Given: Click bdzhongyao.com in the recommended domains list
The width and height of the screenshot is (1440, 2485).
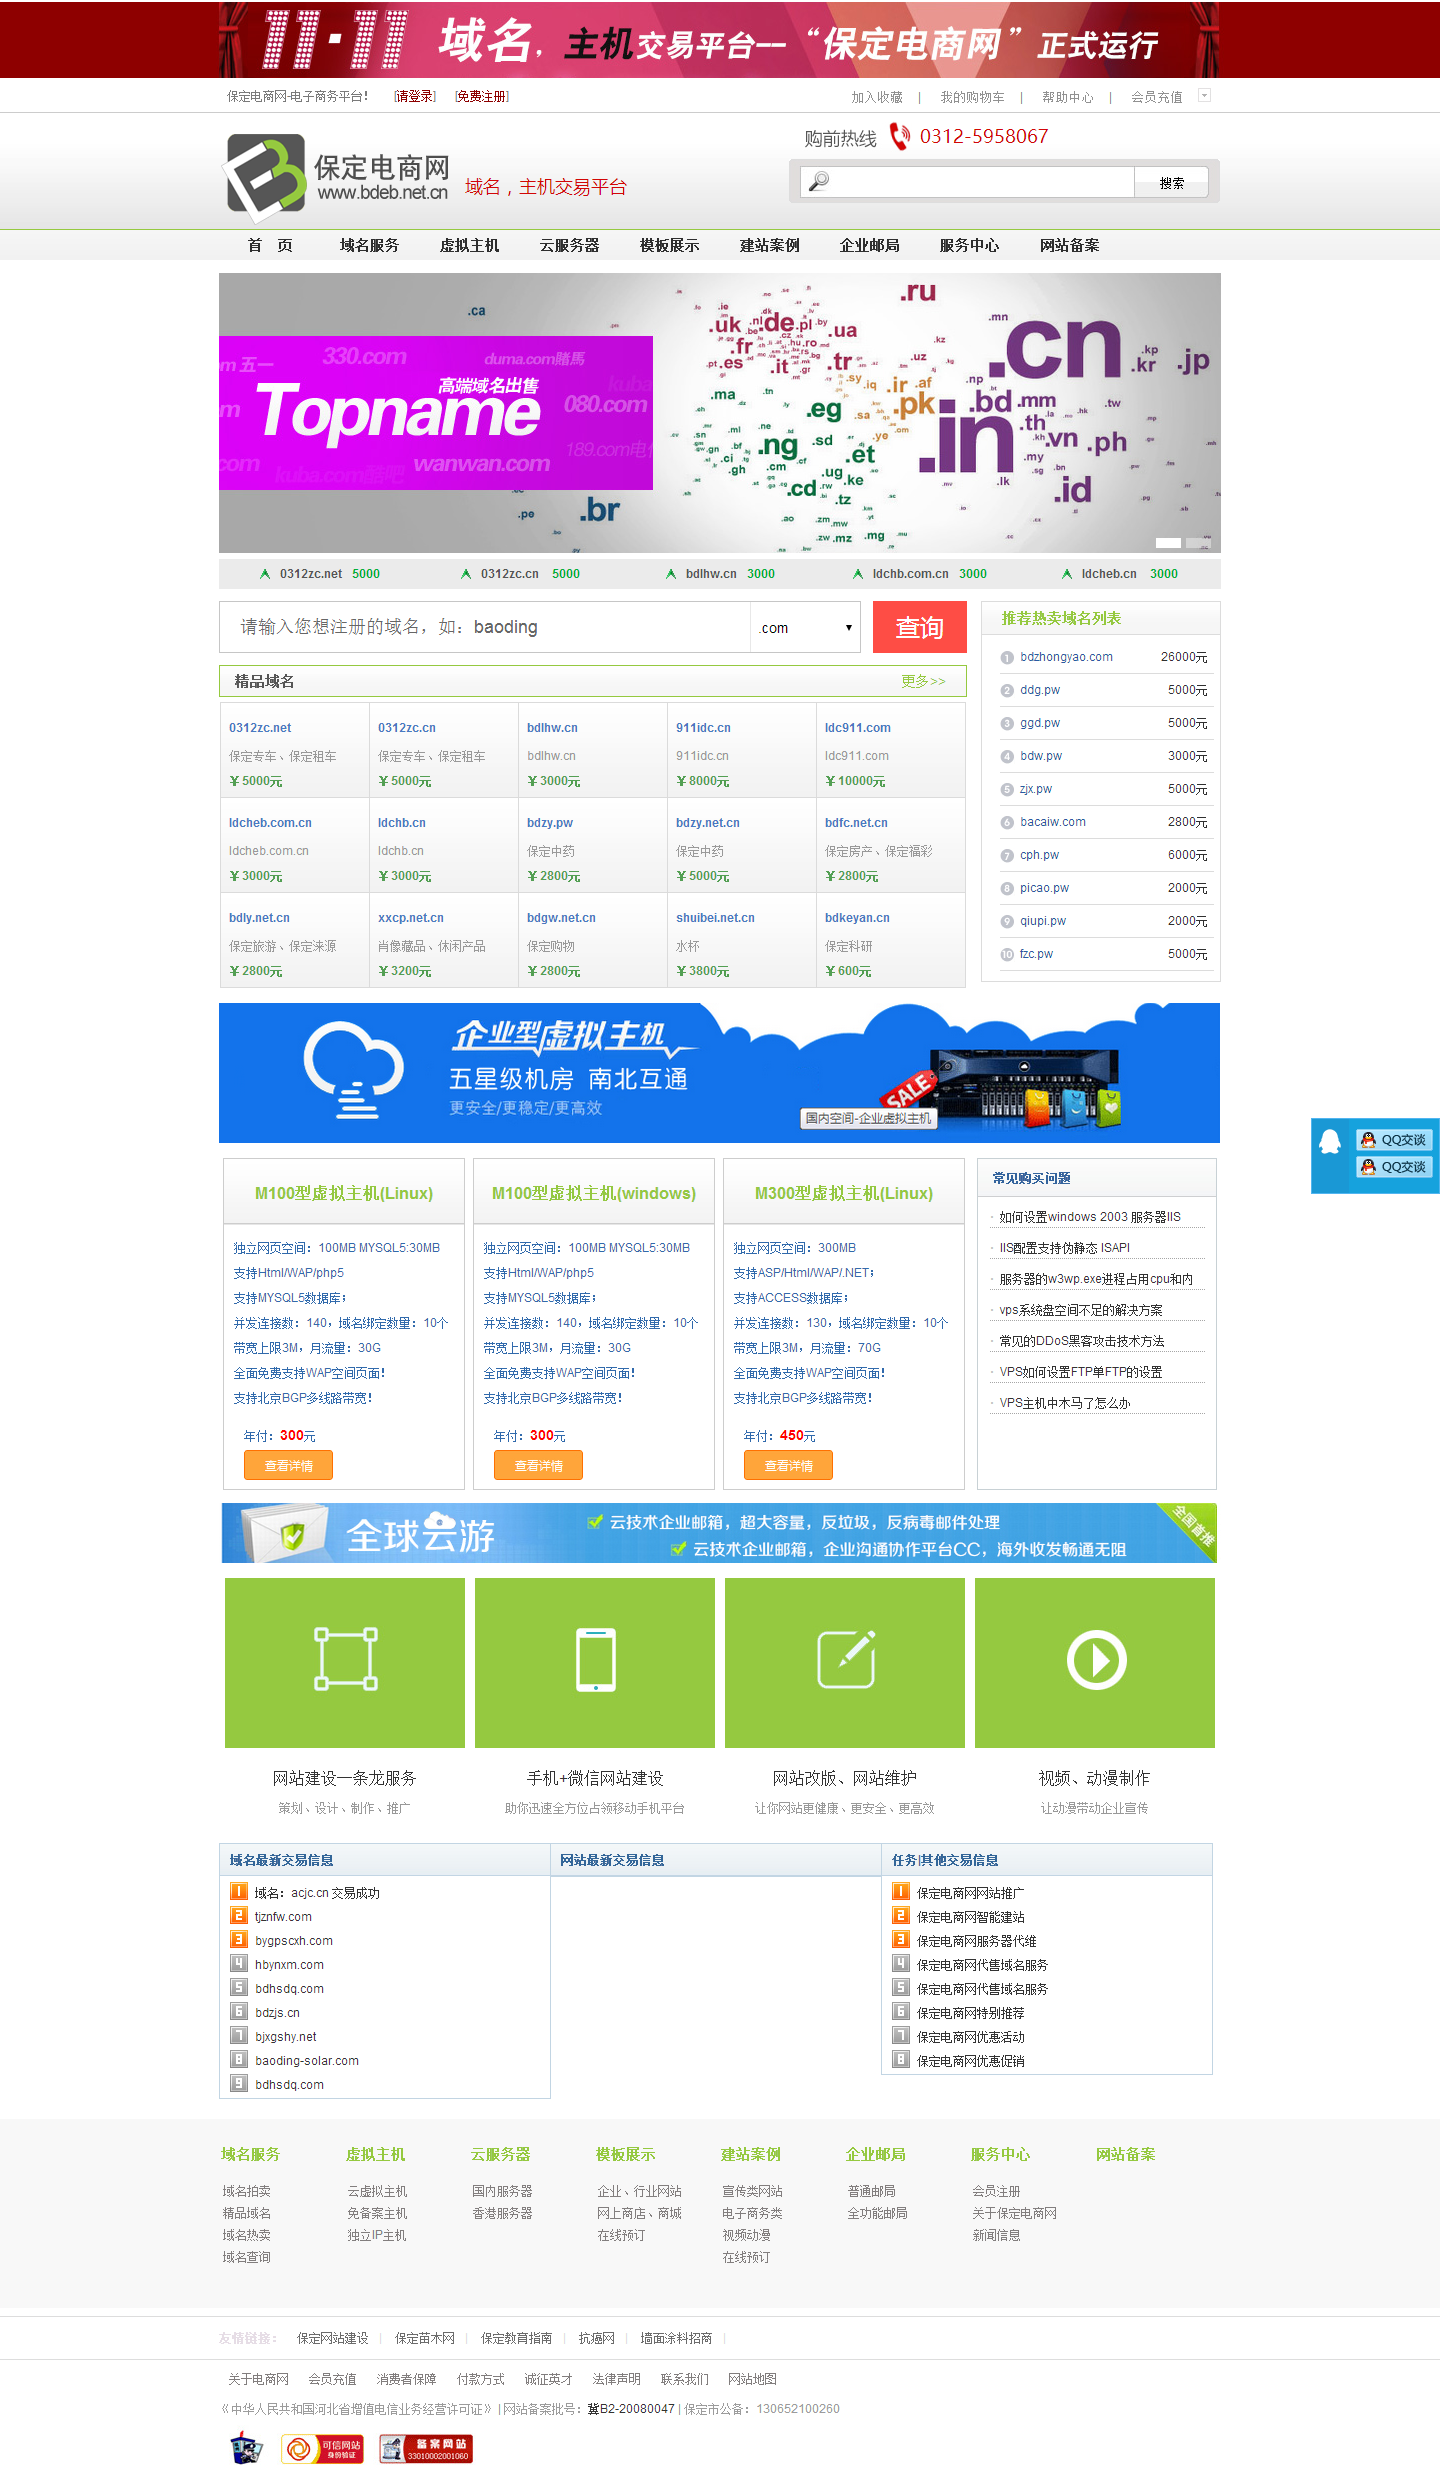Looking at the screenshot, I should click(1066, 657).
